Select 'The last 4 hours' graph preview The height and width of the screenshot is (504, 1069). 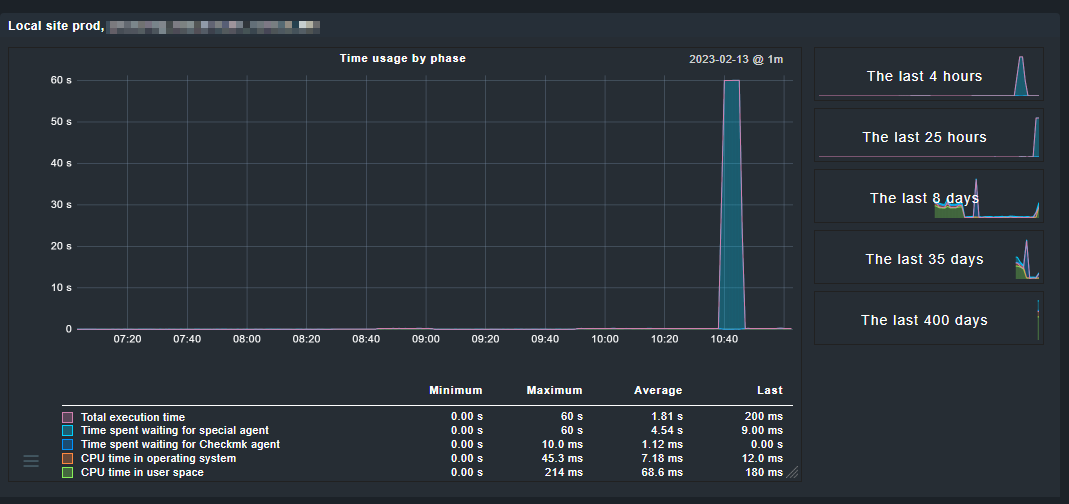click(928, 74)
